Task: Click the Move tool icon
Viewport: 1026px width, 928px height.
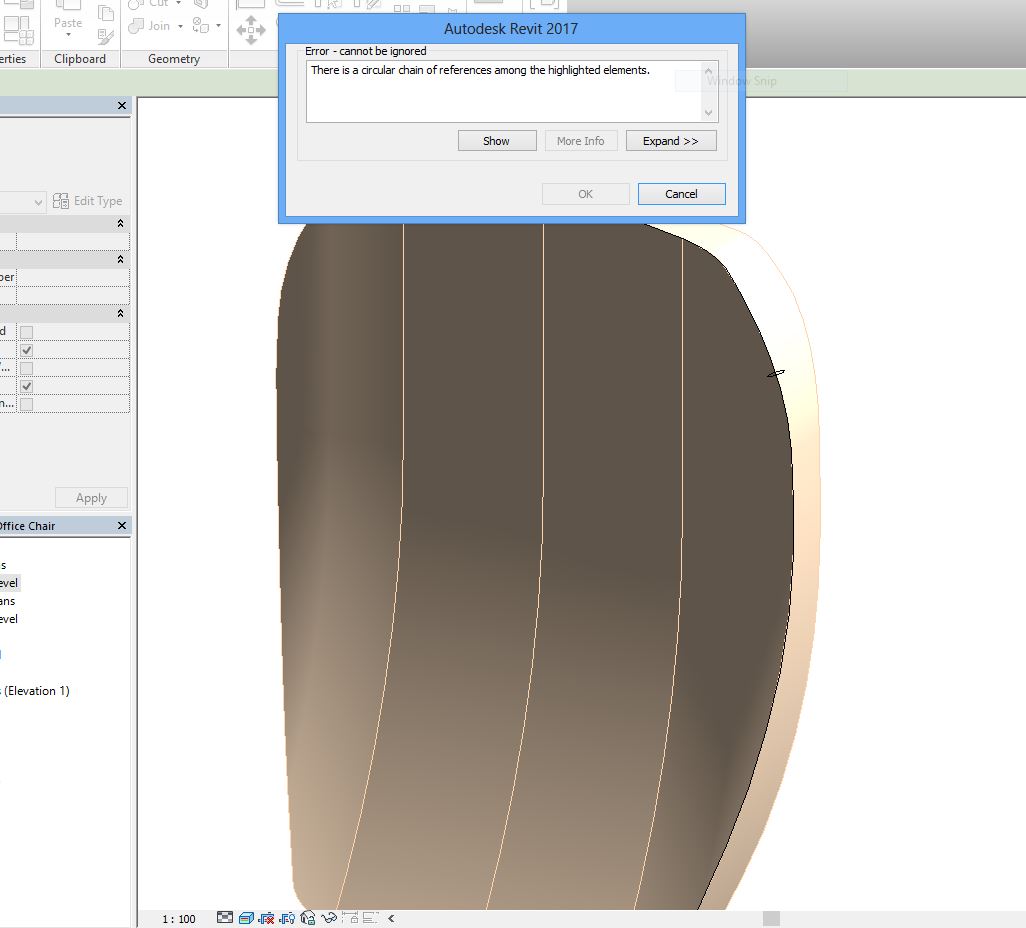Action: coord(250,30)
